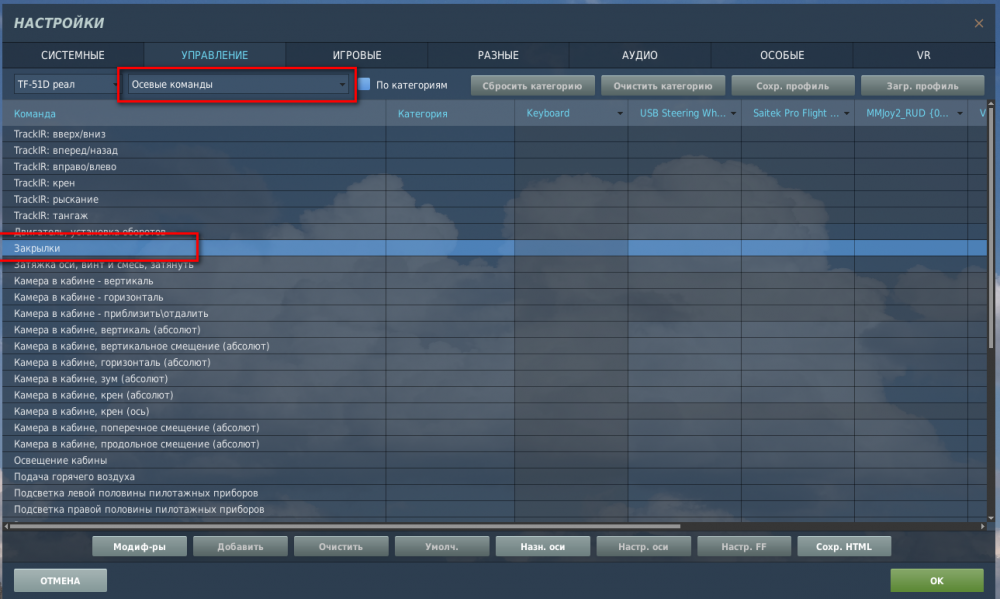Click the vertical scrollbar thumb
This screenshot has width=1000, height=599.
[990, 226]
